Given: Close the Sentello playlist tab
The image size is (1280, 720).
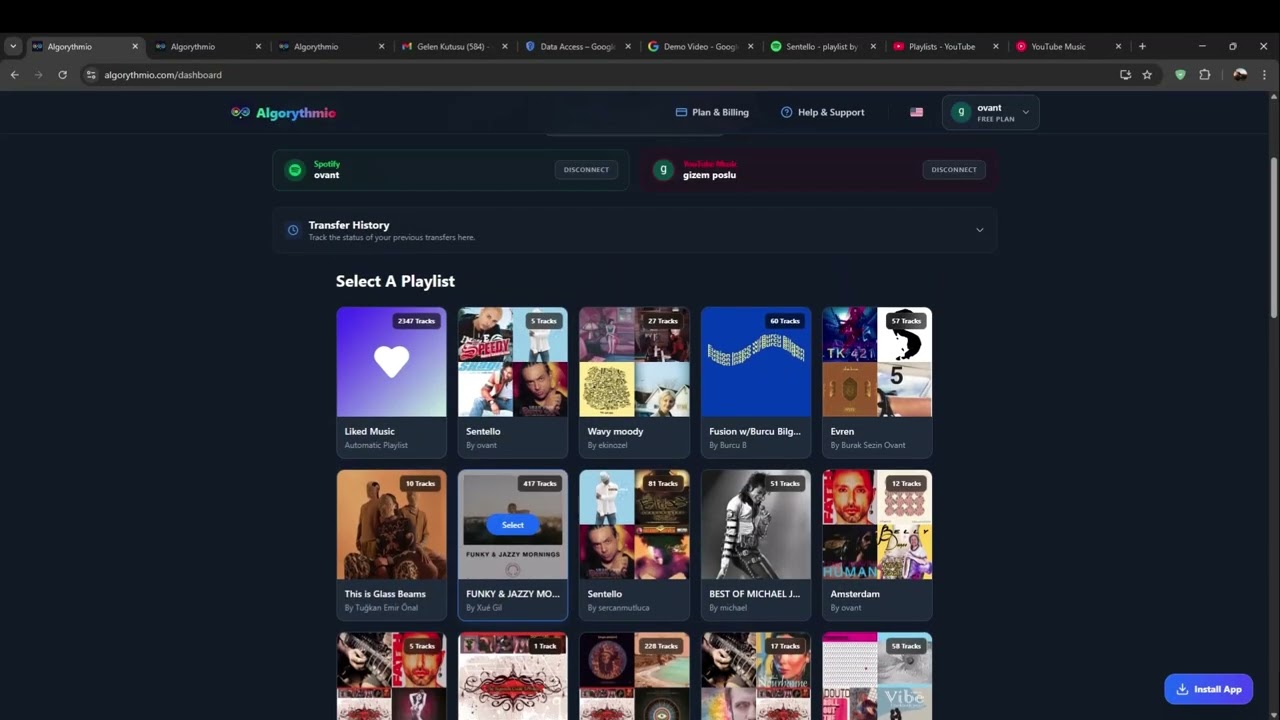Looking at the screenshot, I should point(872,46).
